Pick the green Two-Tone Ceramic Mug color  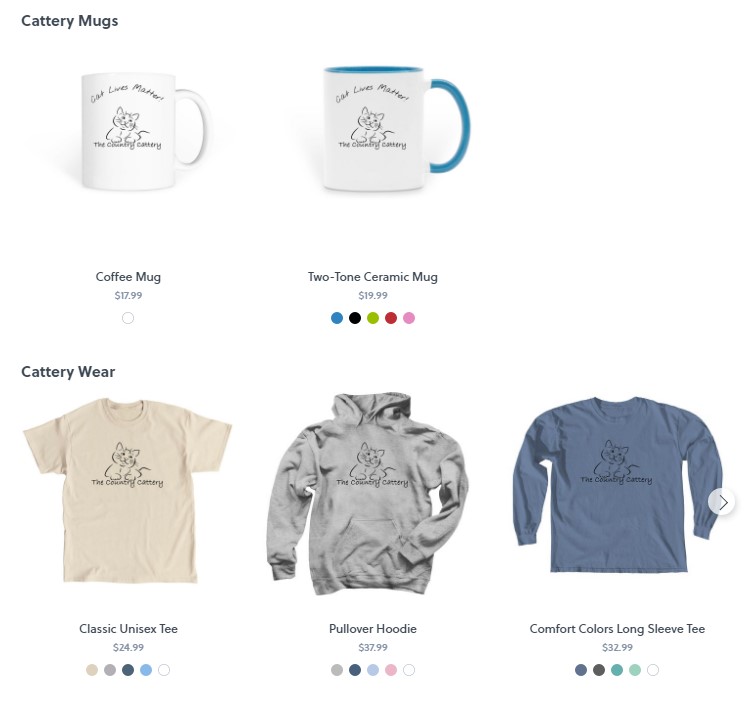point(373,318)
